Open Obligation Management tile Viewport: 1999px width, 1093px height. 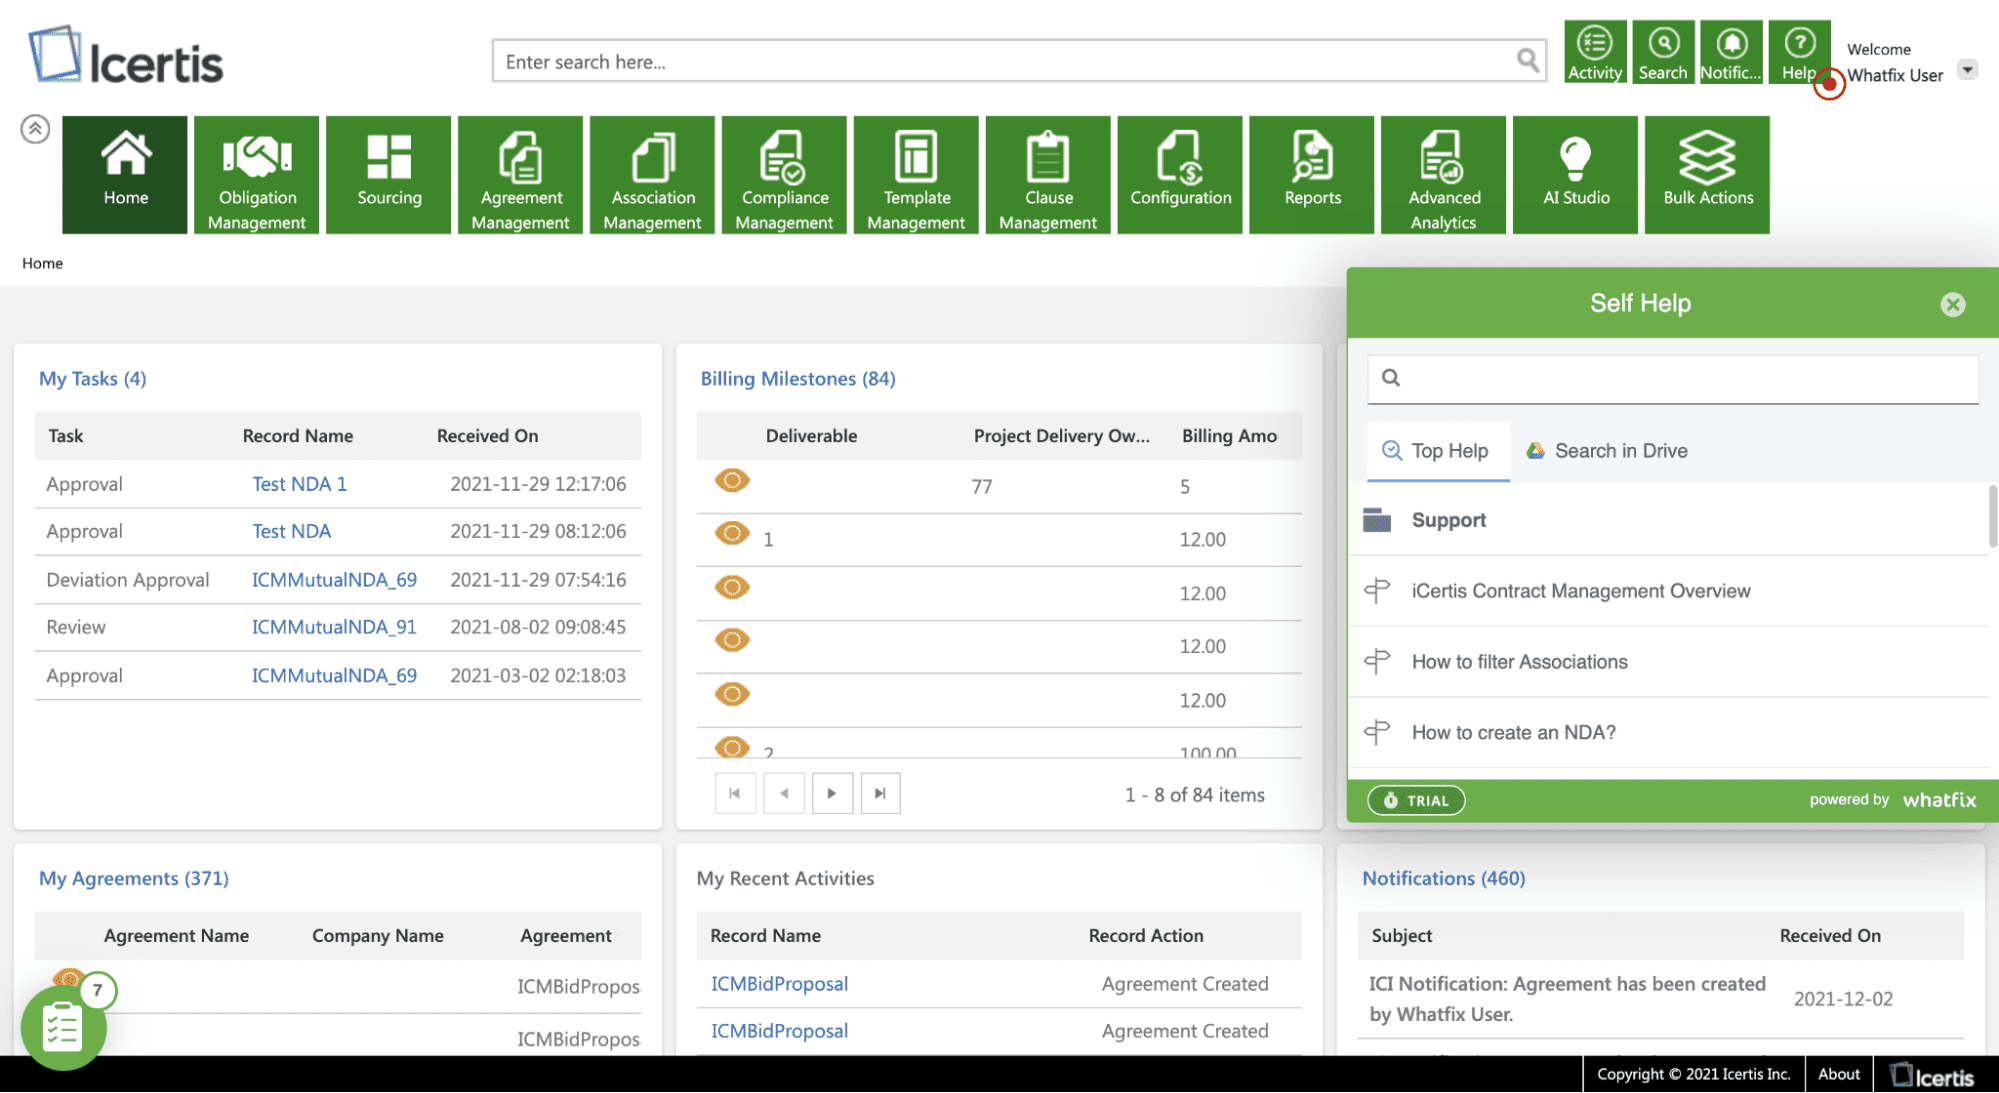(x=257, y=175)
